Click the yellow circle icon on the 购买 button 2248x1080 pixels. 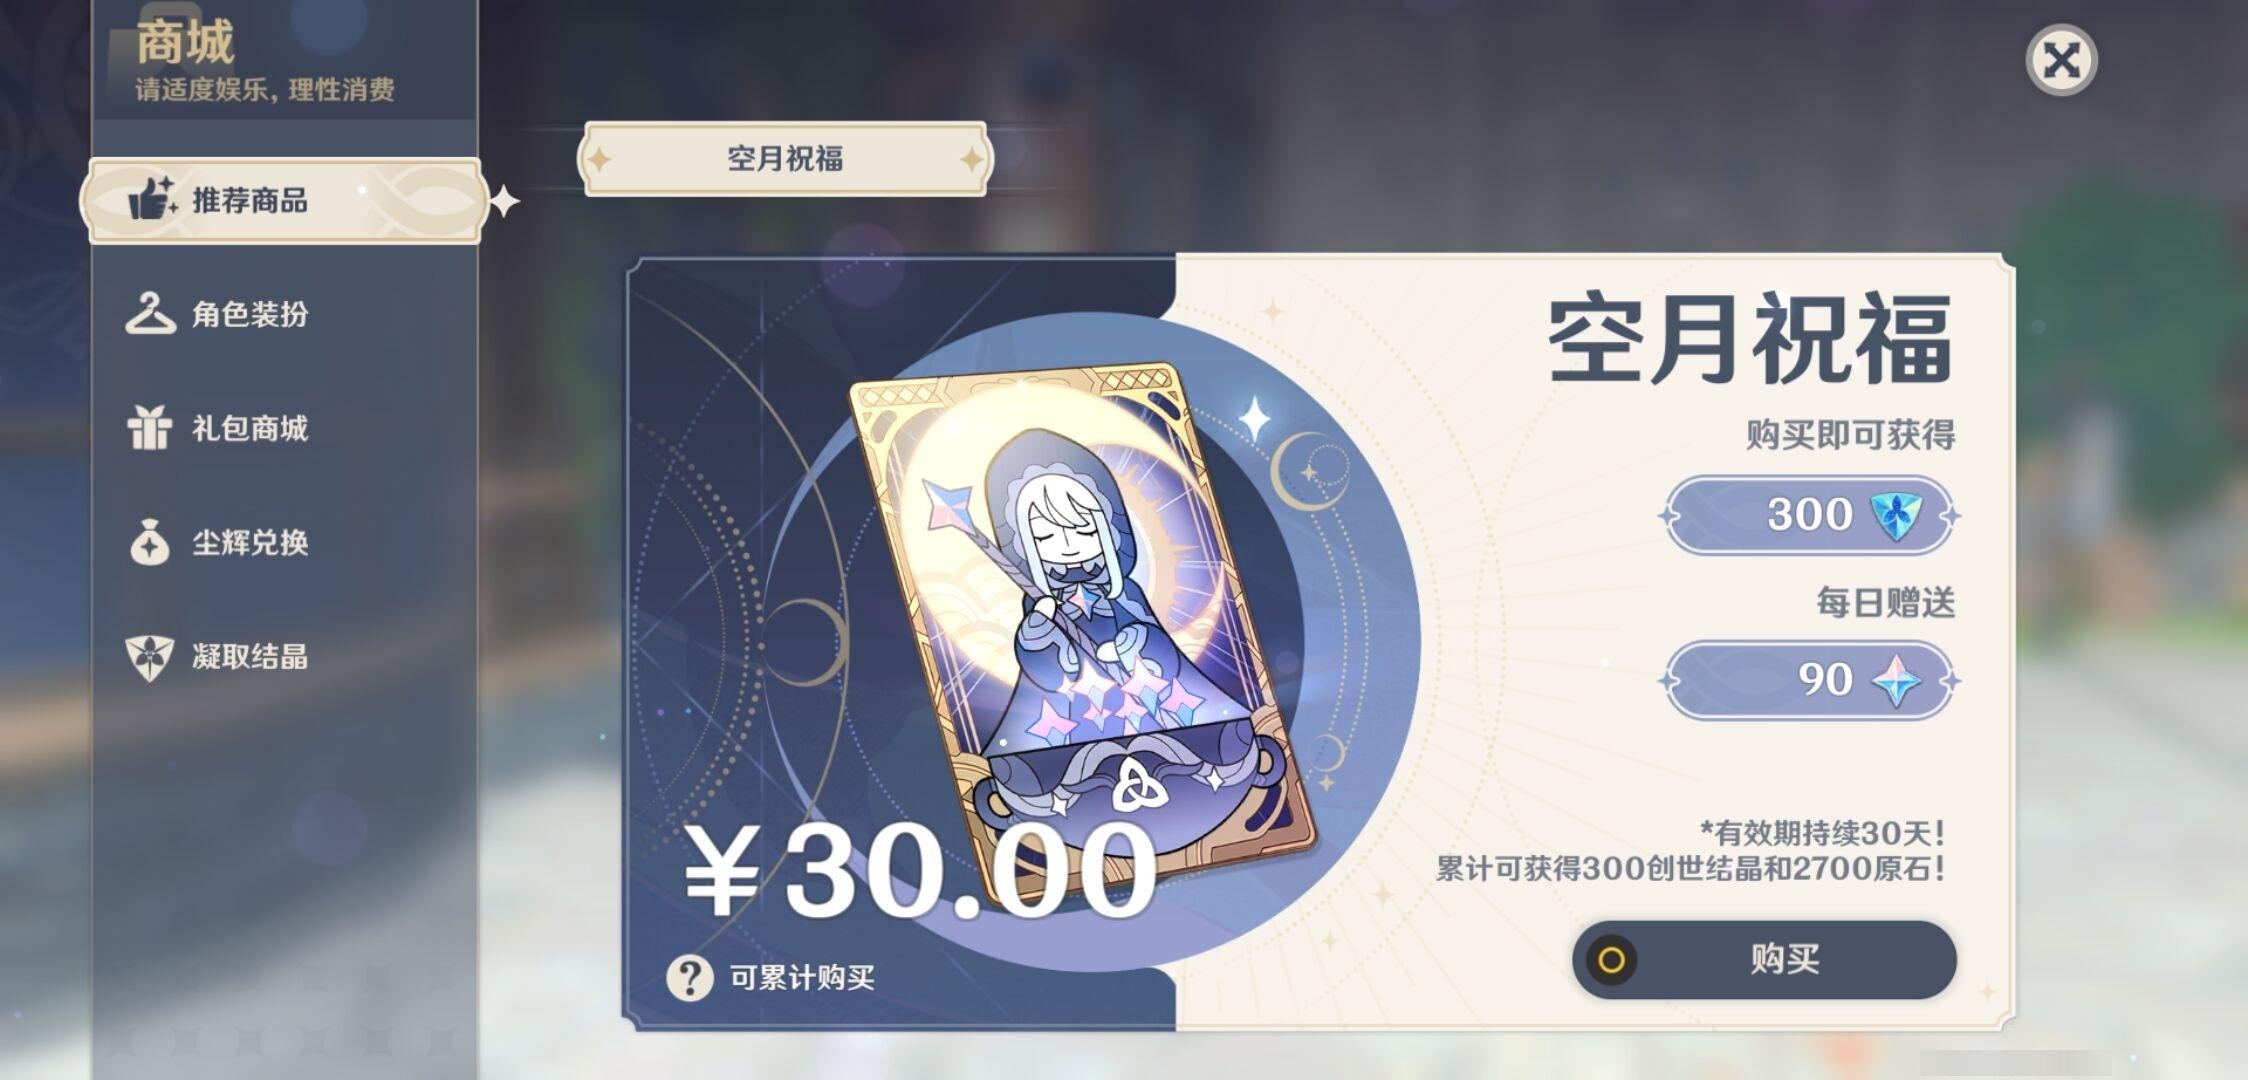coord(1611,960)
